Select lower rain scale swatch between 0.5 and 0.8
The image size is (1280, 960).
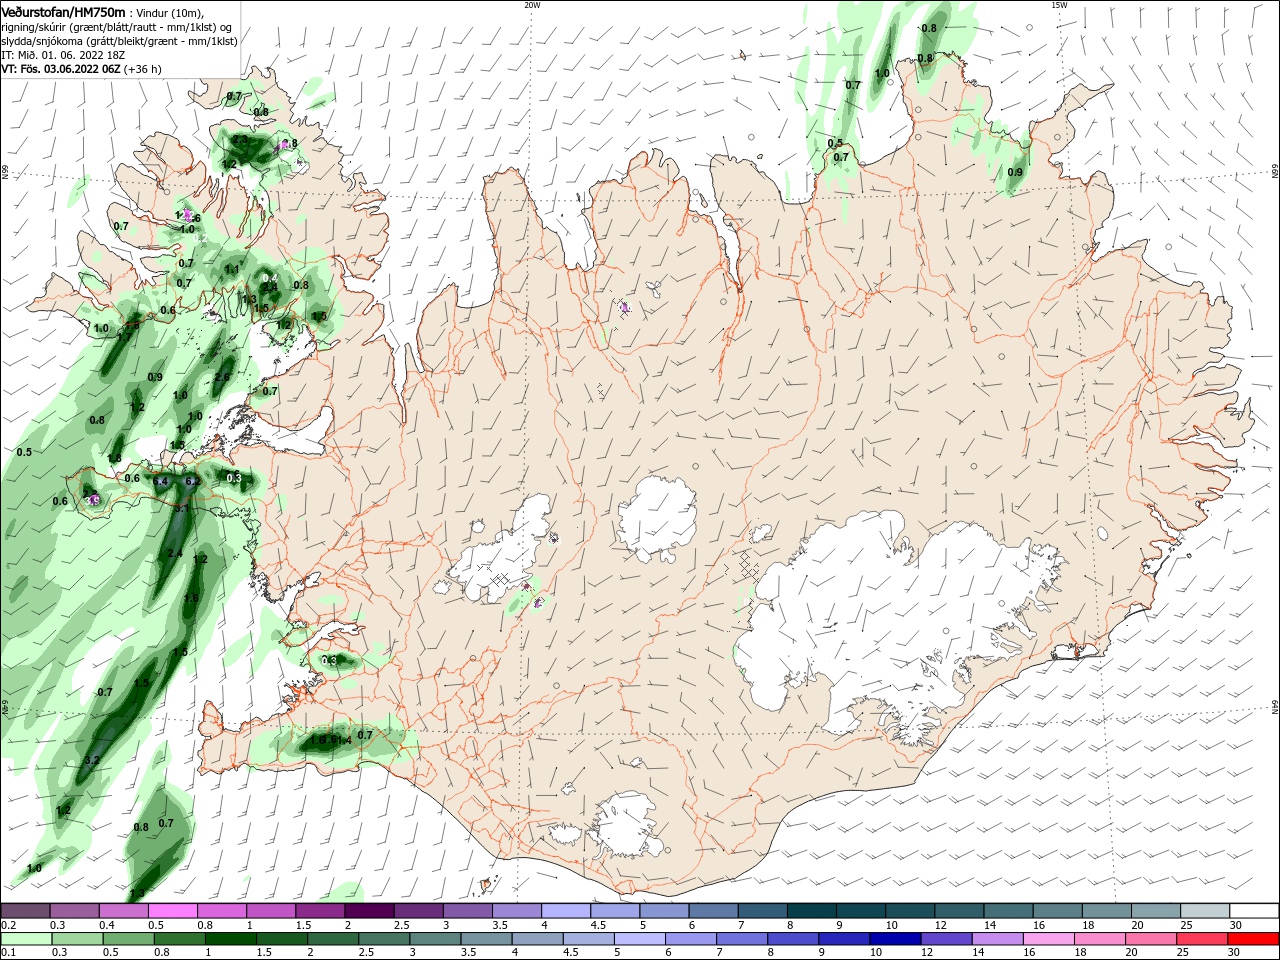tap(128, 939)
